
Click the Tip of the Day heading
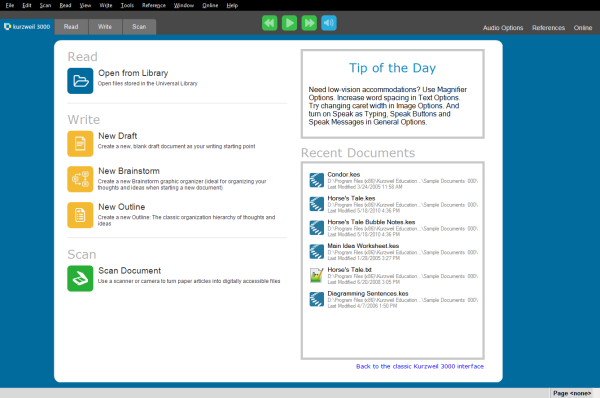[392, 68]
